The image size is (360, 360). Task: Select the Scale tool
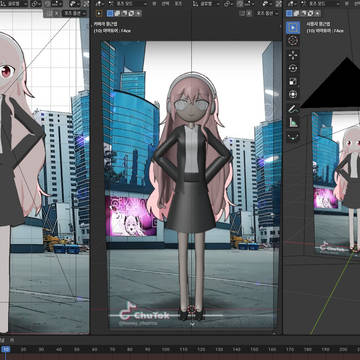pyautogui.click(x=293, y=81)
